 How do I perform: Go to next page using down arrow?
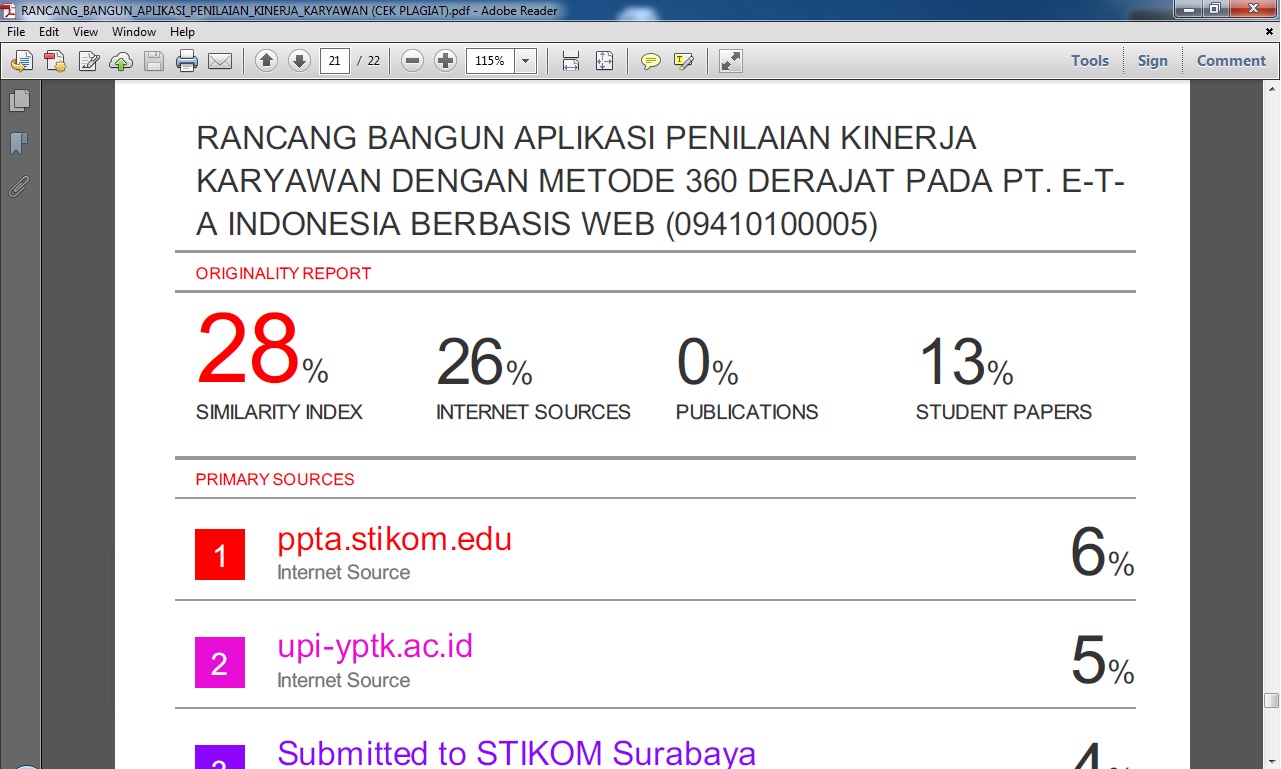[x=299, y=61]
